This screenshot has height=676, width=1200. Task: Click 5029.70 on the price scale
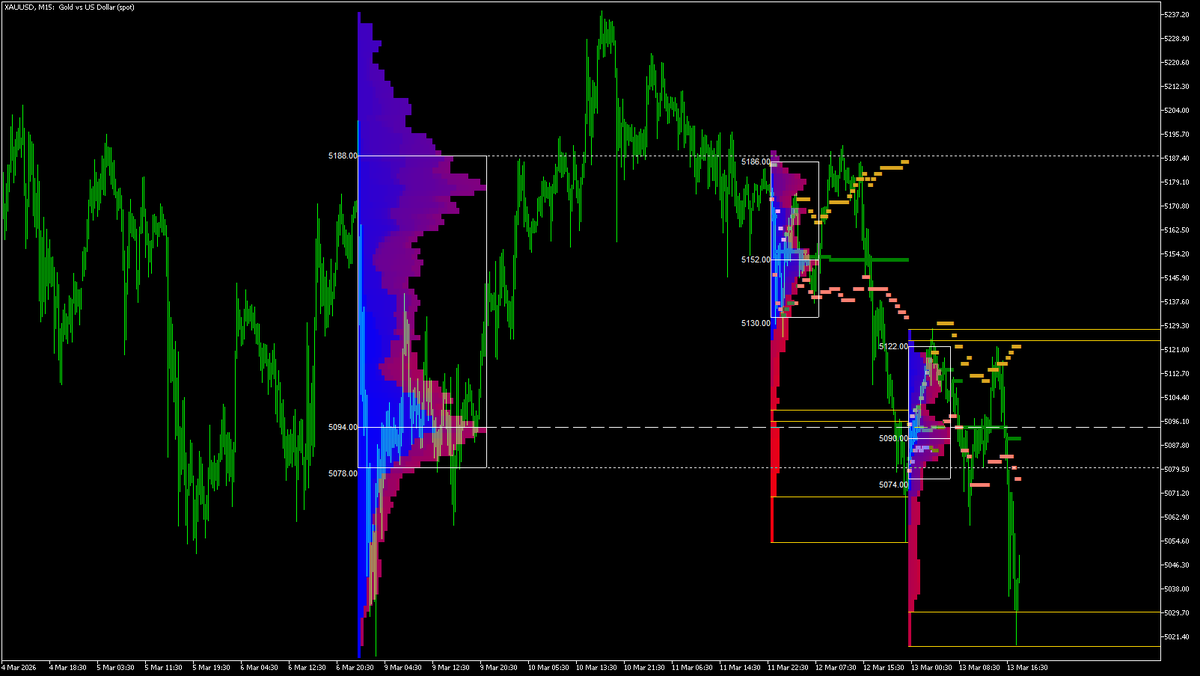click(1176, 613)
